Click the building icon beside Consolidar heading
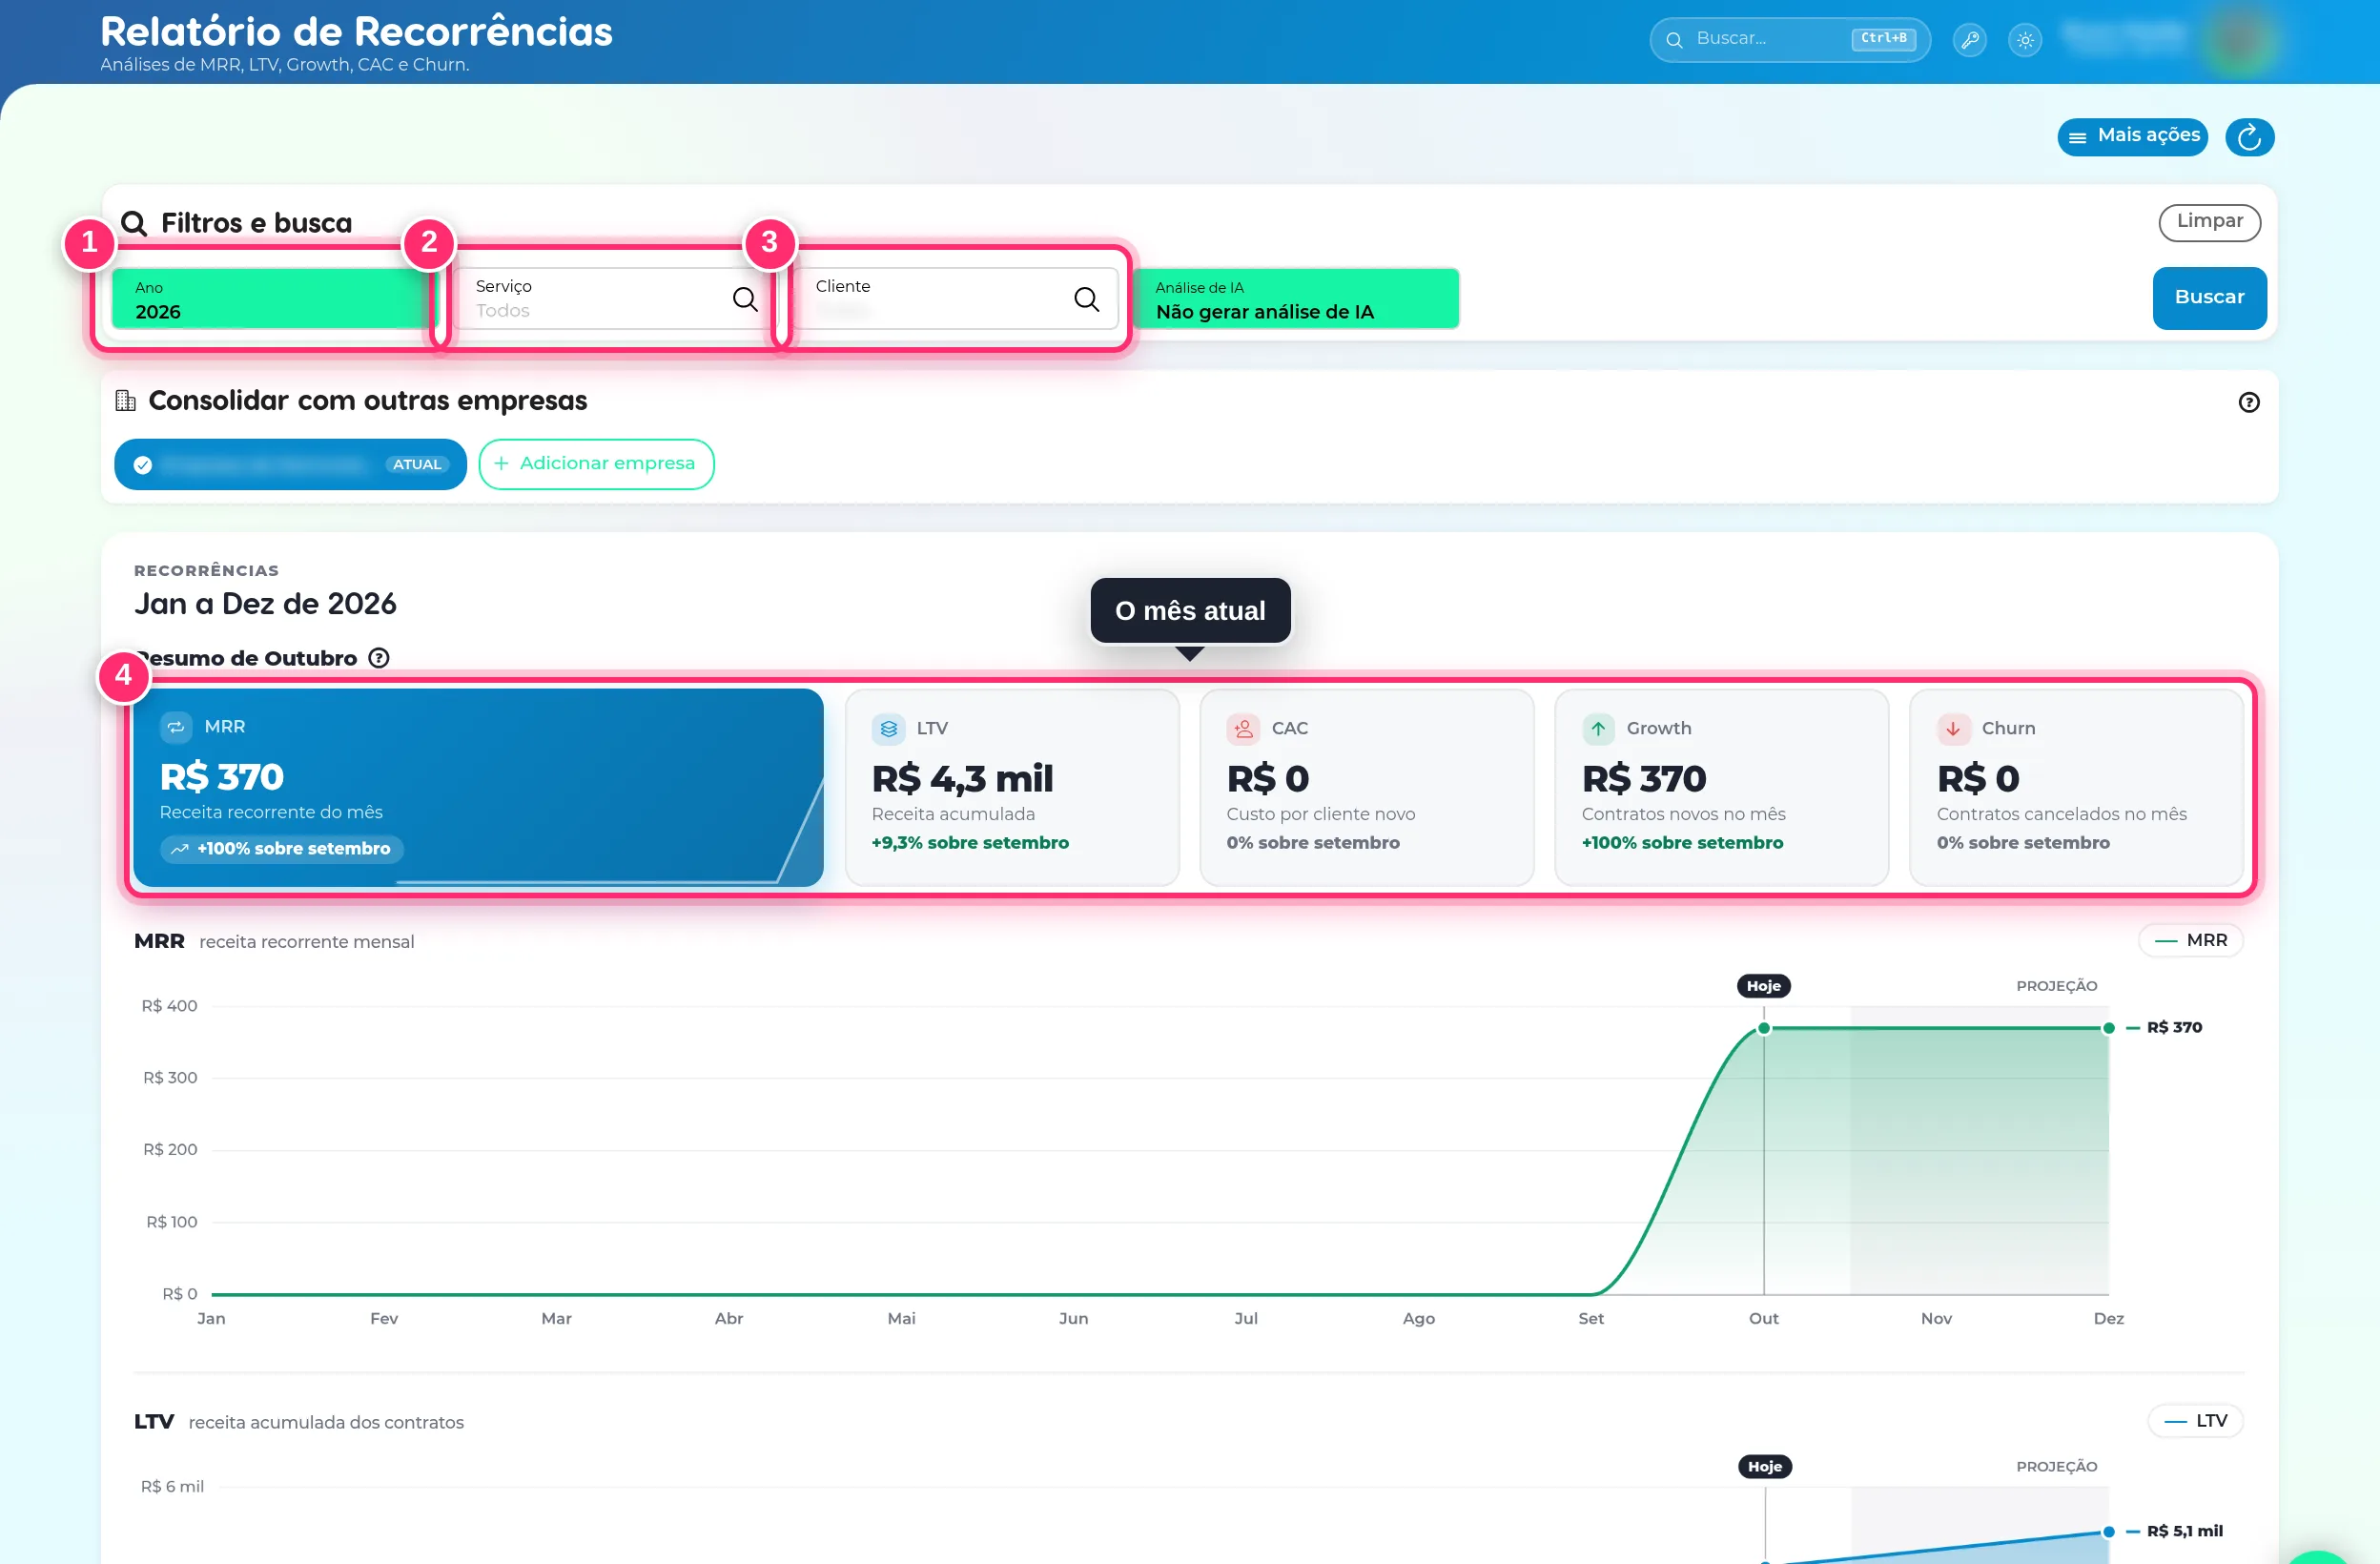2380x1564 pixels. 125,401
